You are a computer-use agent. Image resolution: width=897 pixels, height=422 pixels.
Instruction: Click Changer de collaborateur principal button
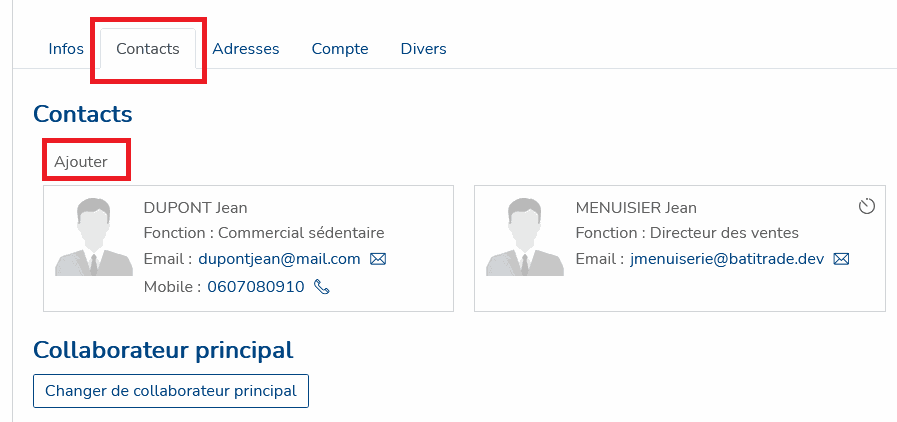click(x=171, y=391)
